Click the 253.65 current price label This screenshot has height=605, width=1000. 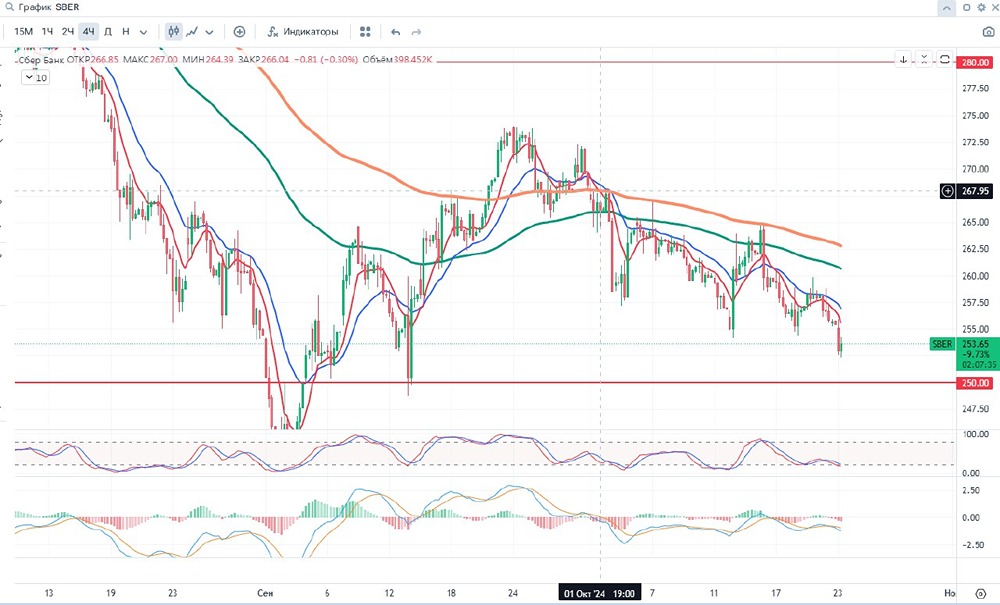click(x=976, y=344)
